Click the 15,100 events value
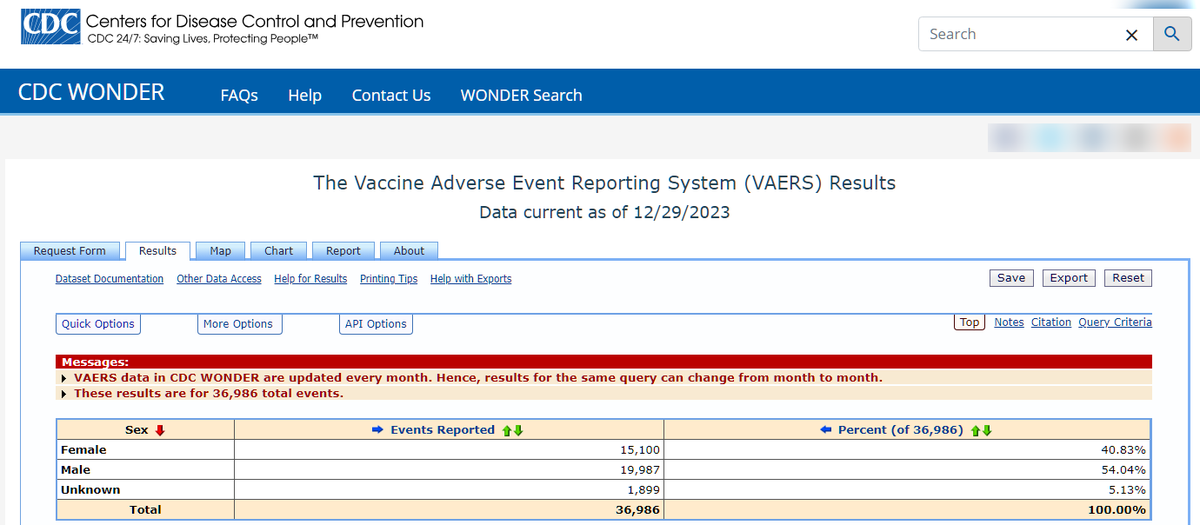Screen dimensions: 1200x525 638,450
